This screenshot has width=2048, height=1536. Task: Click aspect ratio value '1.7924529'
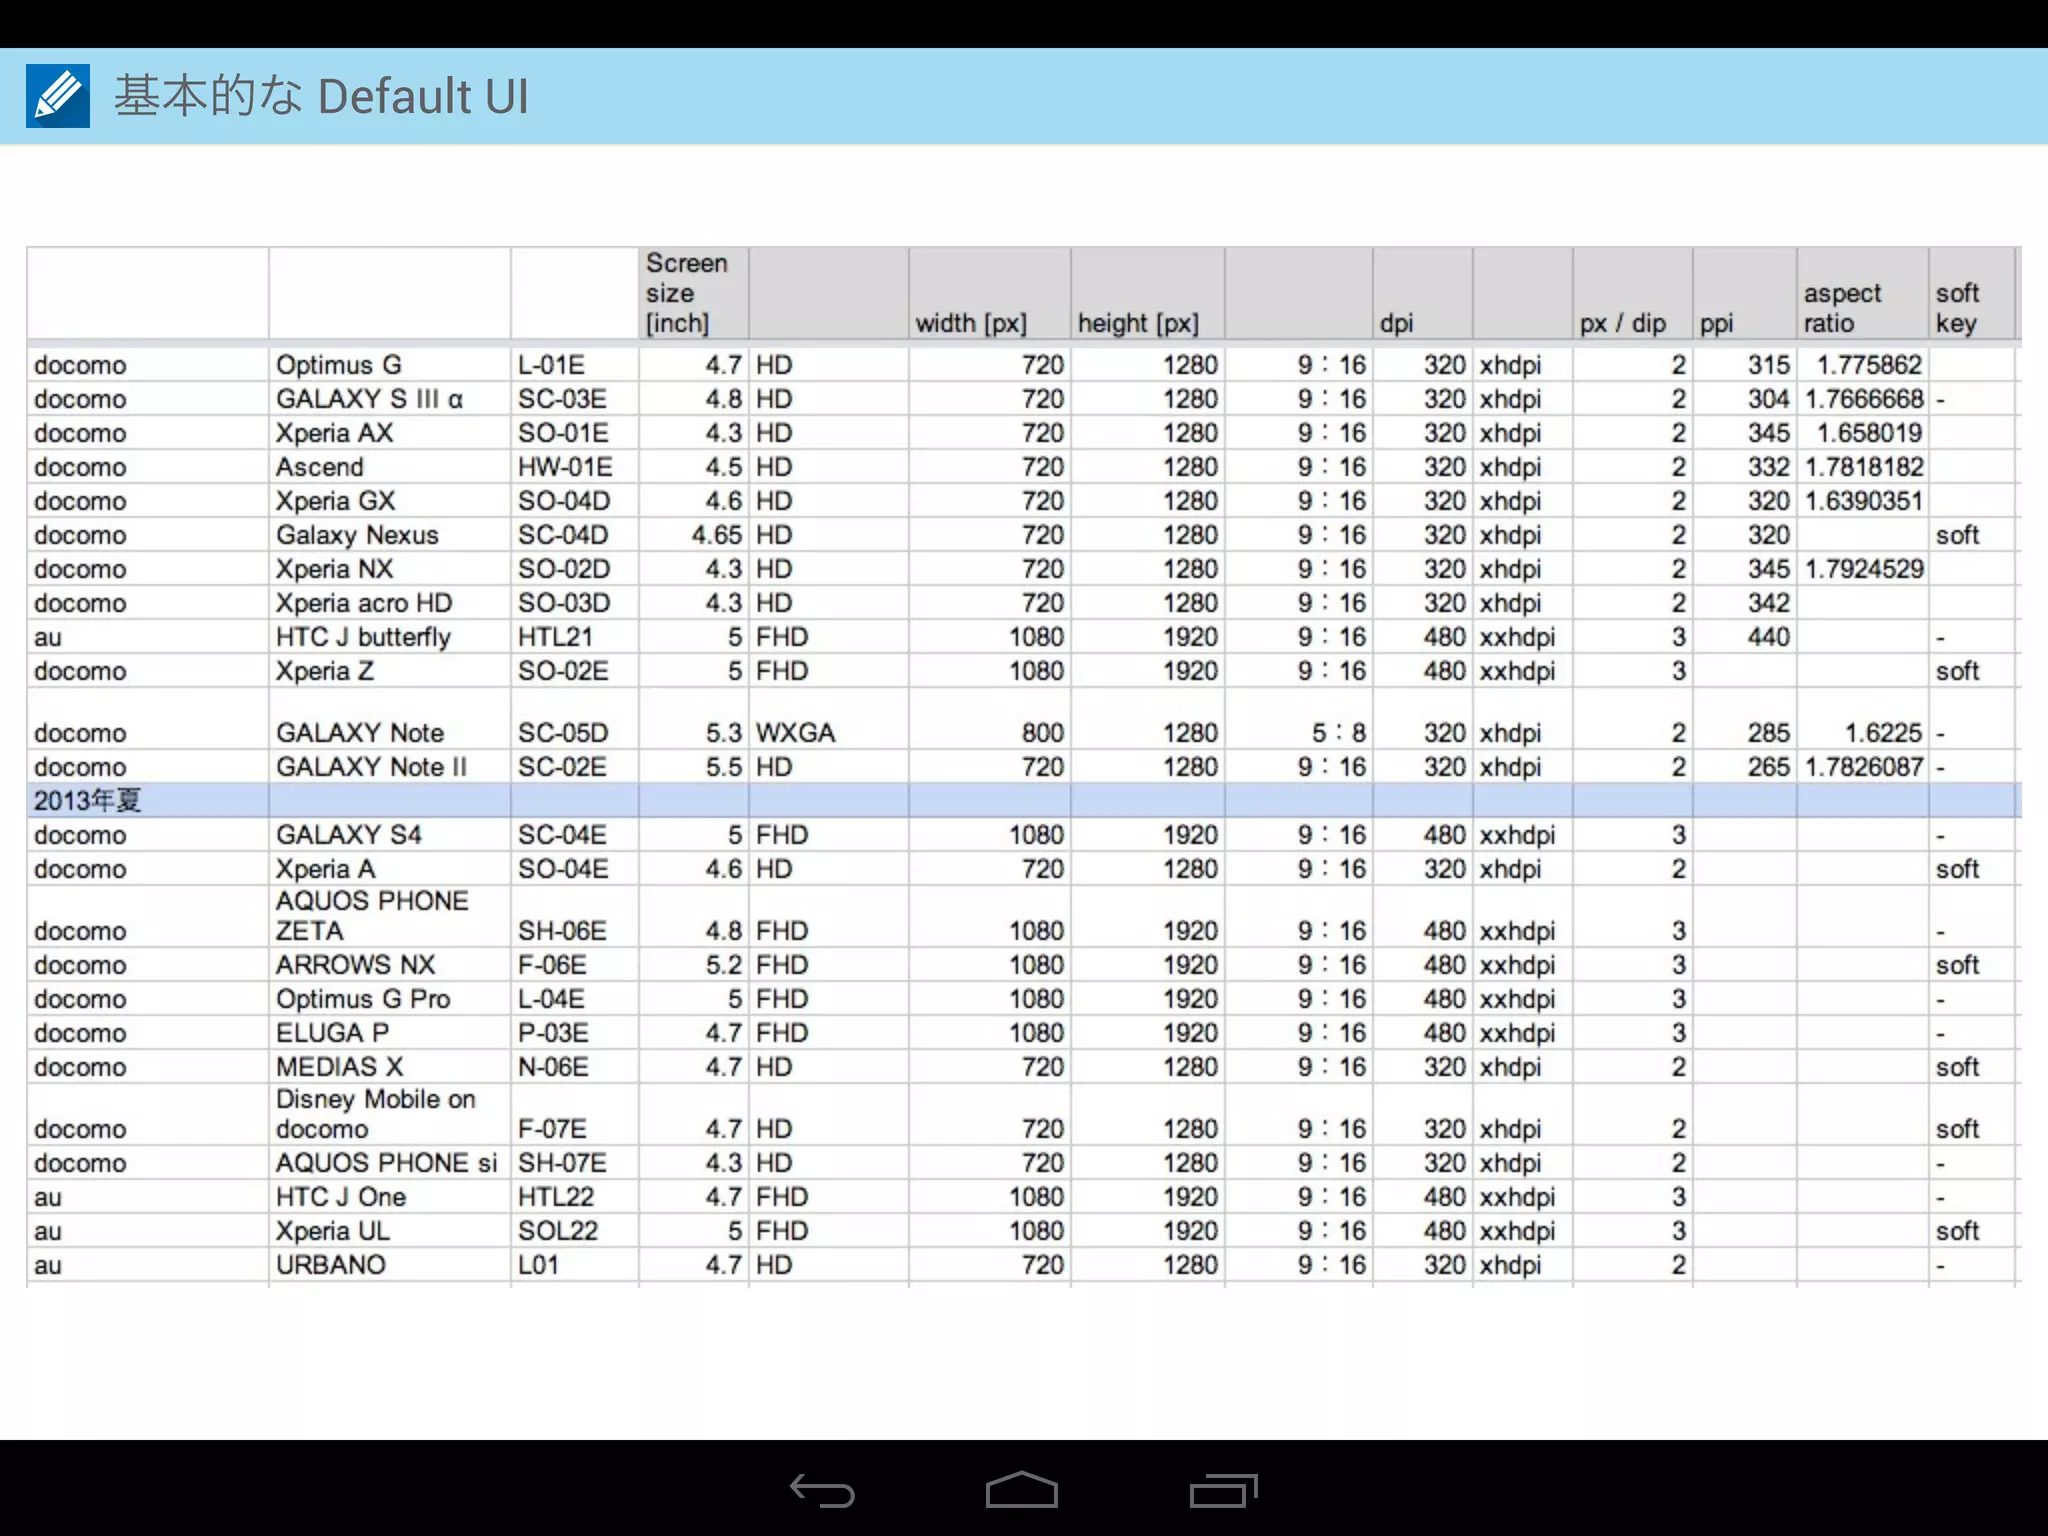[1864, 569]
